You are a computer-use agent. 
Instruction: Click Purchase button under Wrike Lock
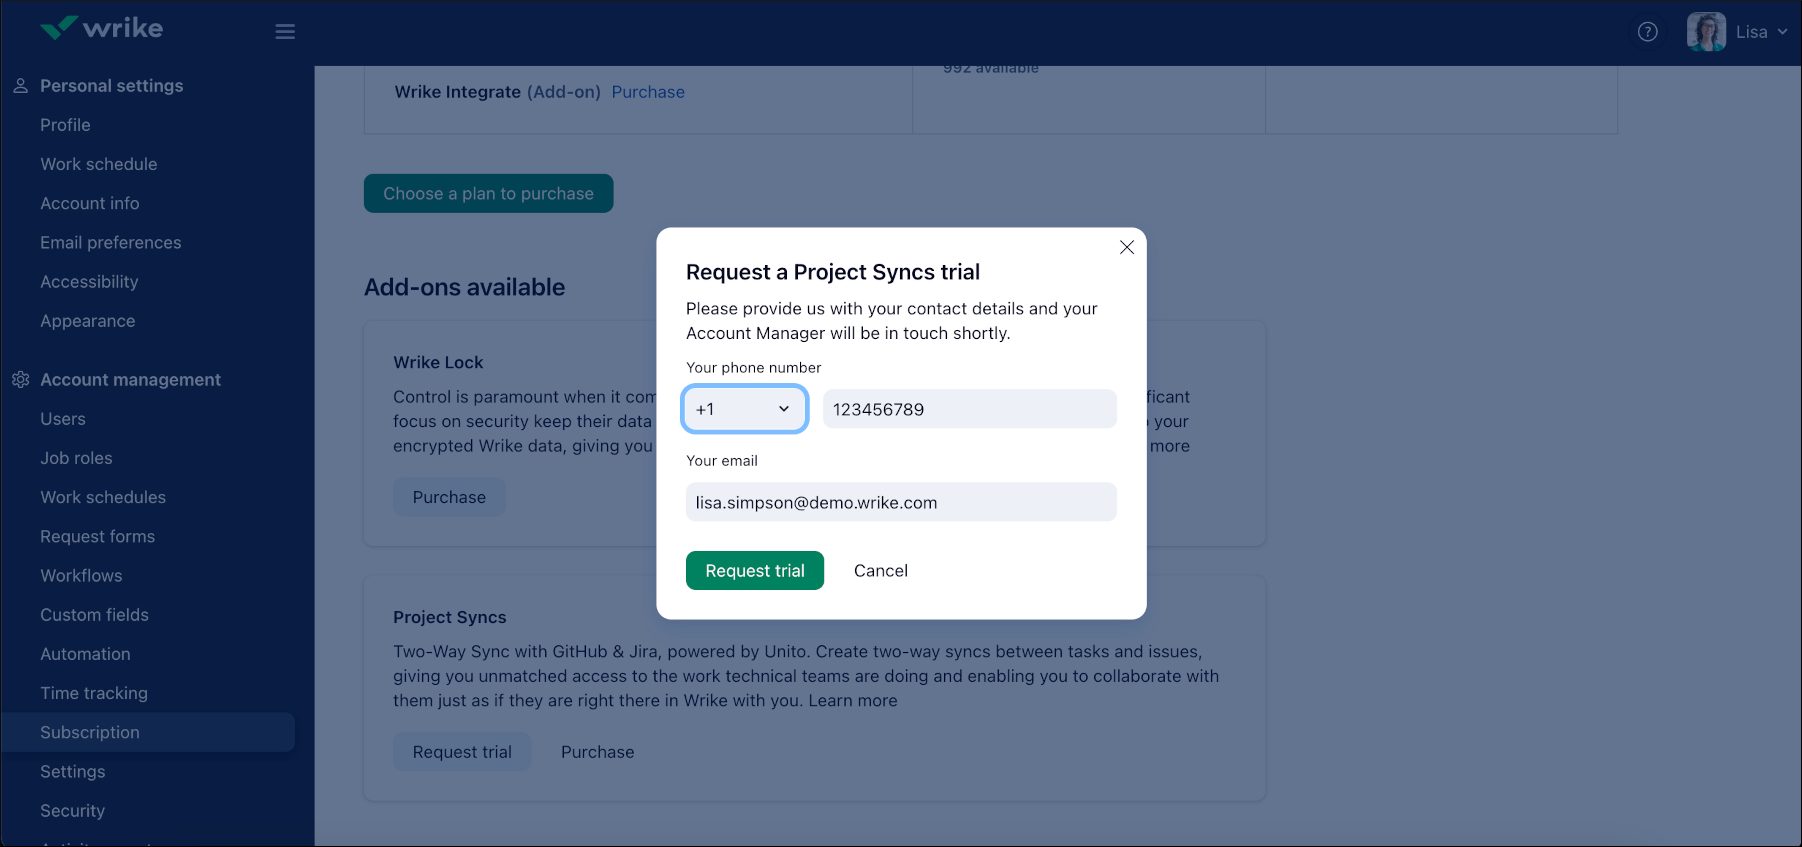coord(449,497)
